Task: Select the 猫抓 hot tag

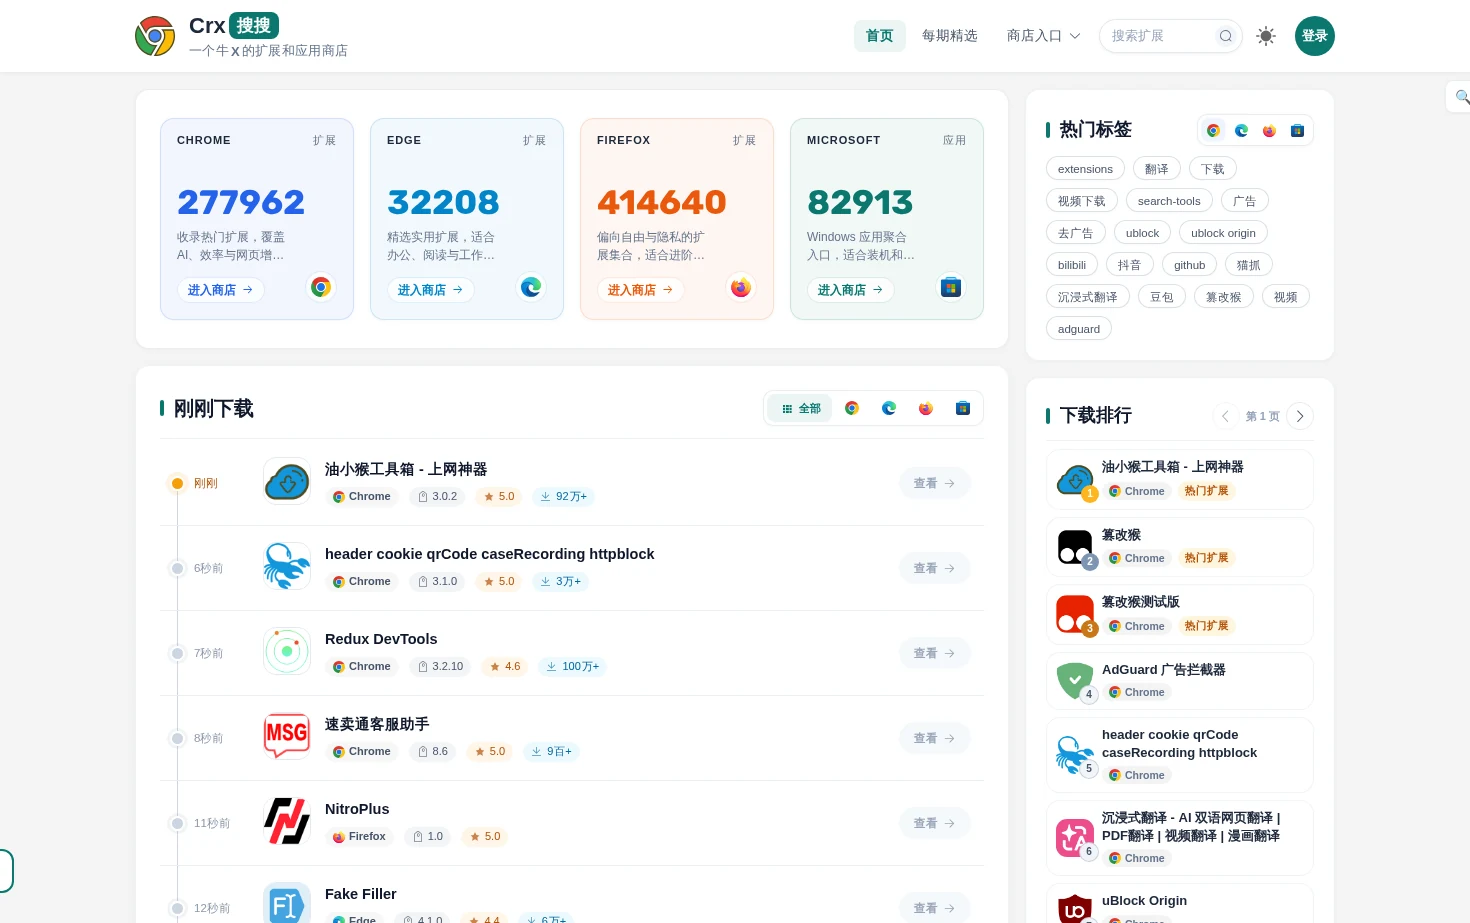Action: [1248, 265]
